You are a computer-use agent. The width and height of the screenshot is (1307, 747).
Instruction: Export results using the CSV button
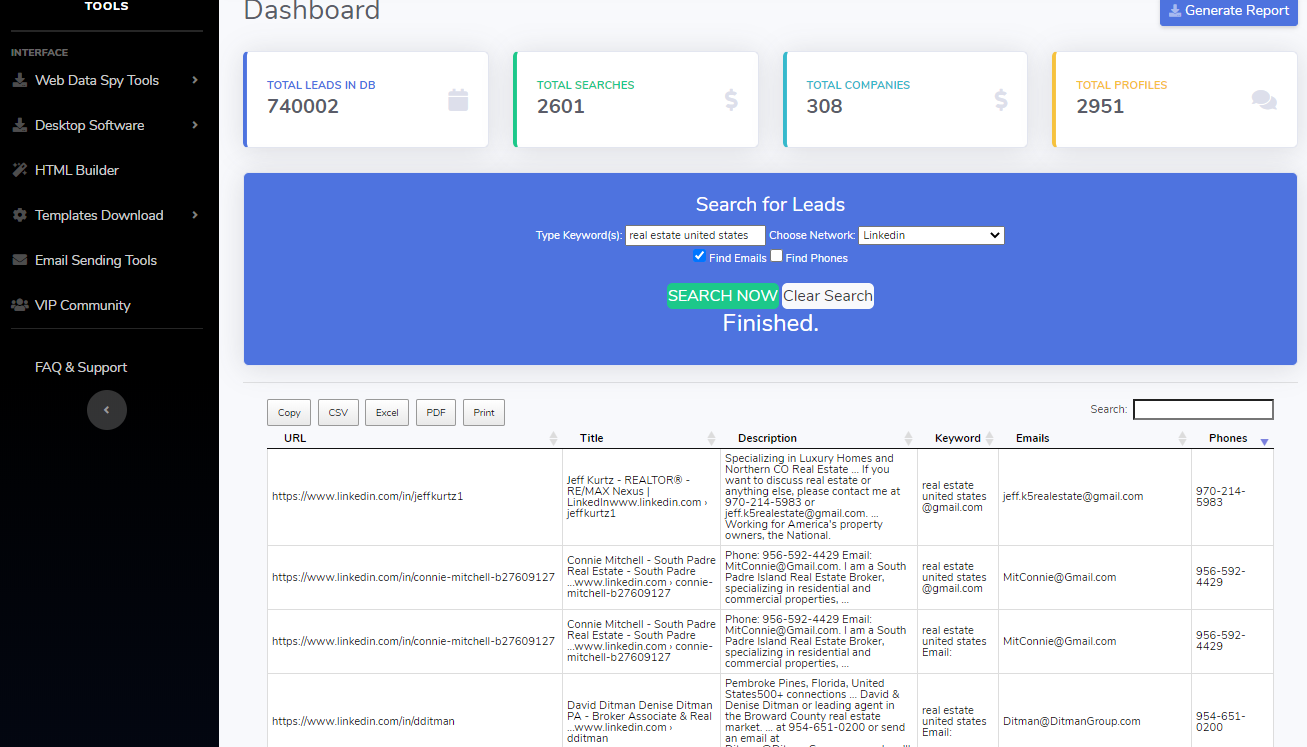coord(338,412)
